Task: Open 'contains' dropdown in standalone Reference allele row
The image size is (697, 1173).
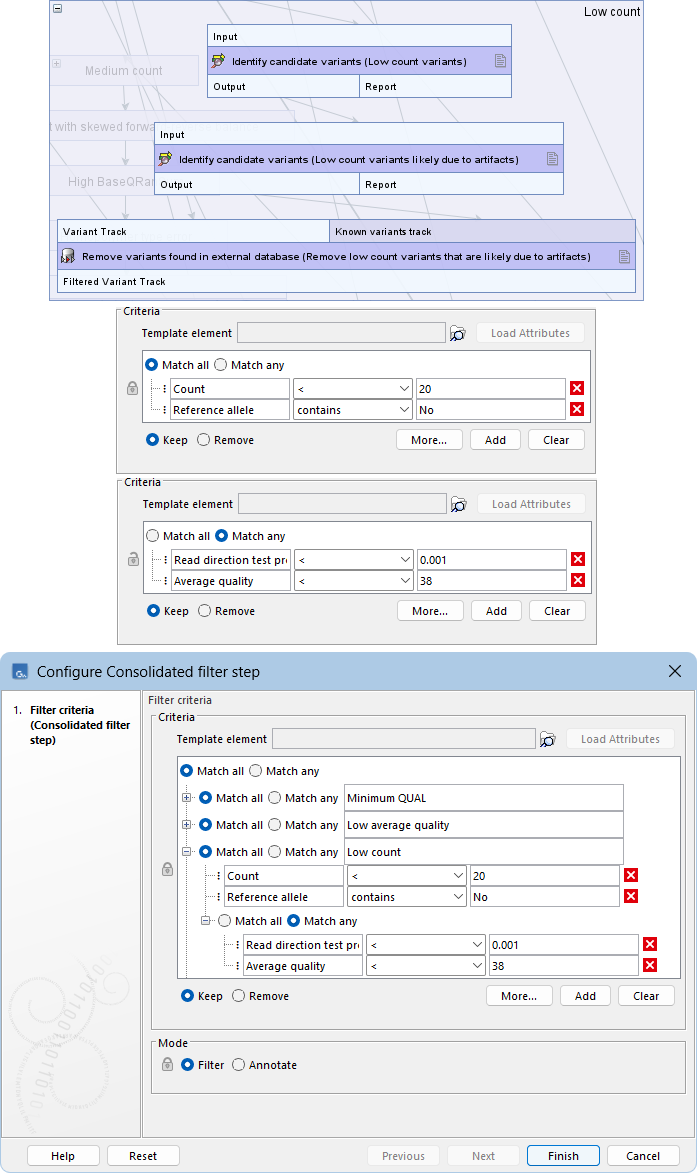Action: tap(352, 409)
